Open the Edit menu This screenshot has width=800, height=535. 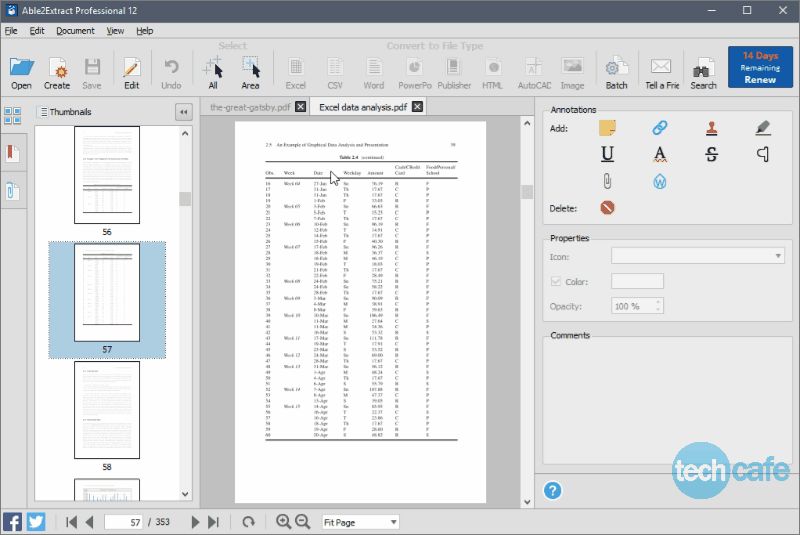tap(37, 31)
